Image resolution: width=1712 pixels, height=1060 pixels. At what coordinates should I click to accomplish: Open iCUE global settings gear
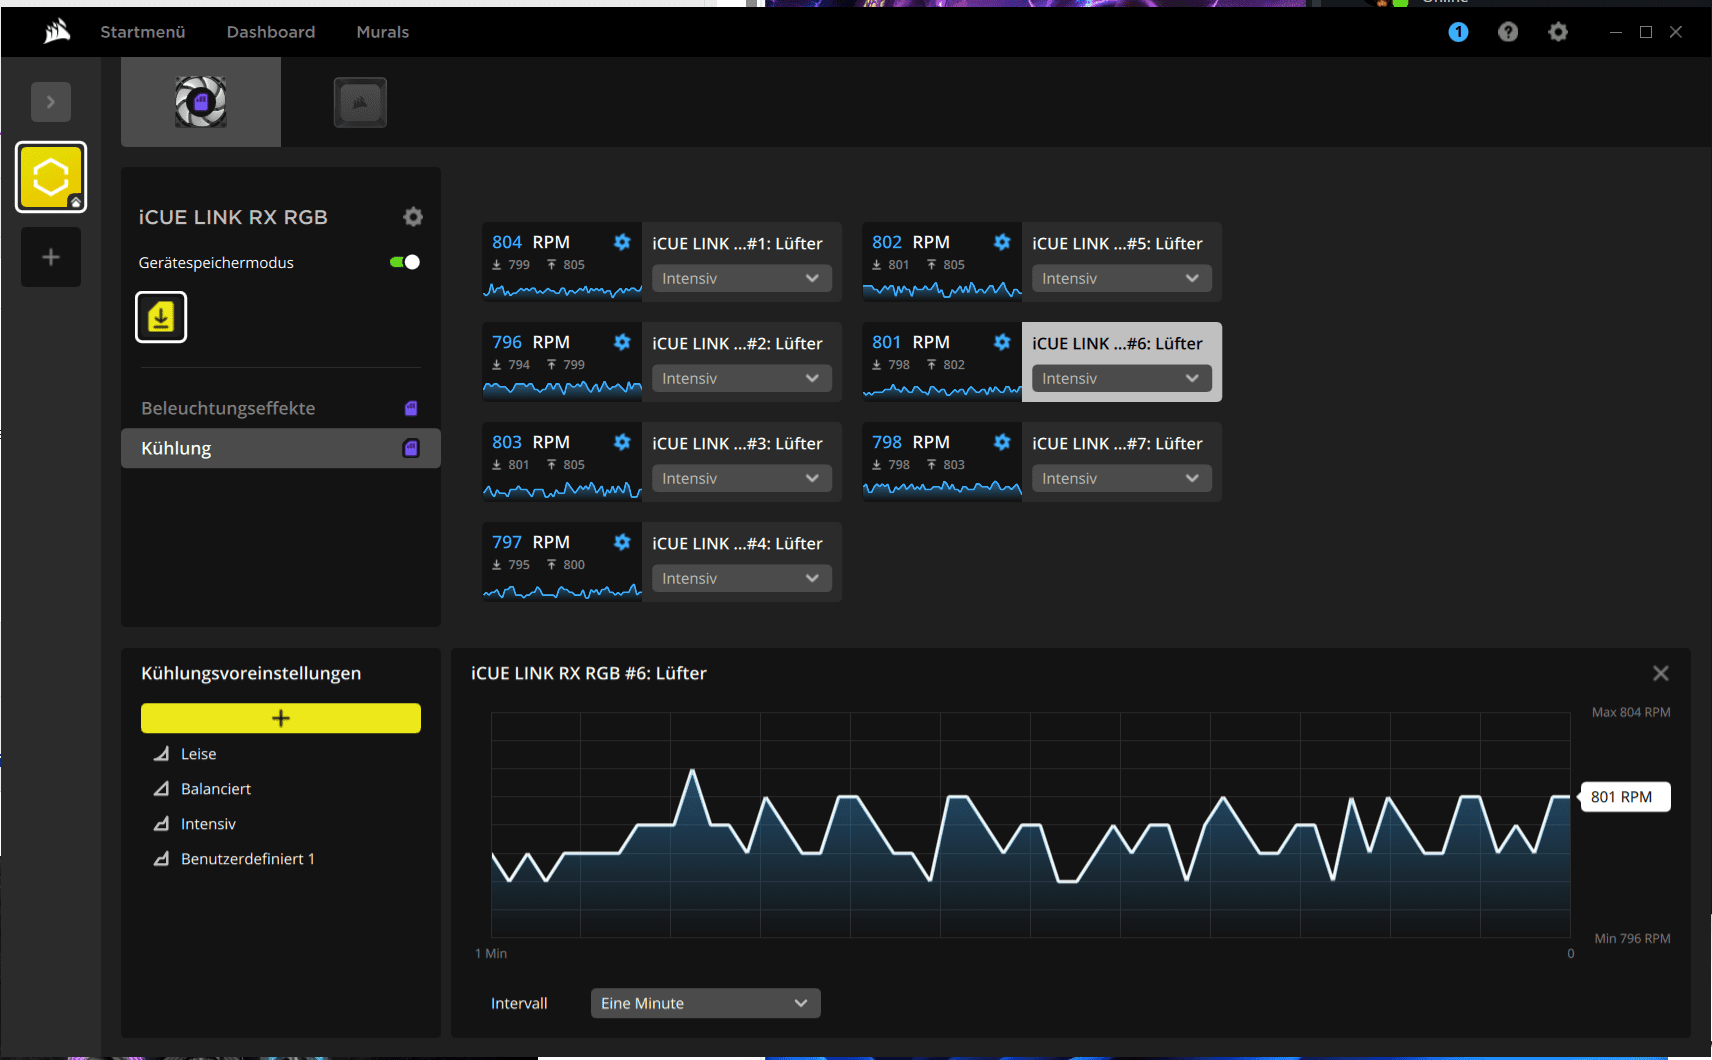[x=1558, y=32]
